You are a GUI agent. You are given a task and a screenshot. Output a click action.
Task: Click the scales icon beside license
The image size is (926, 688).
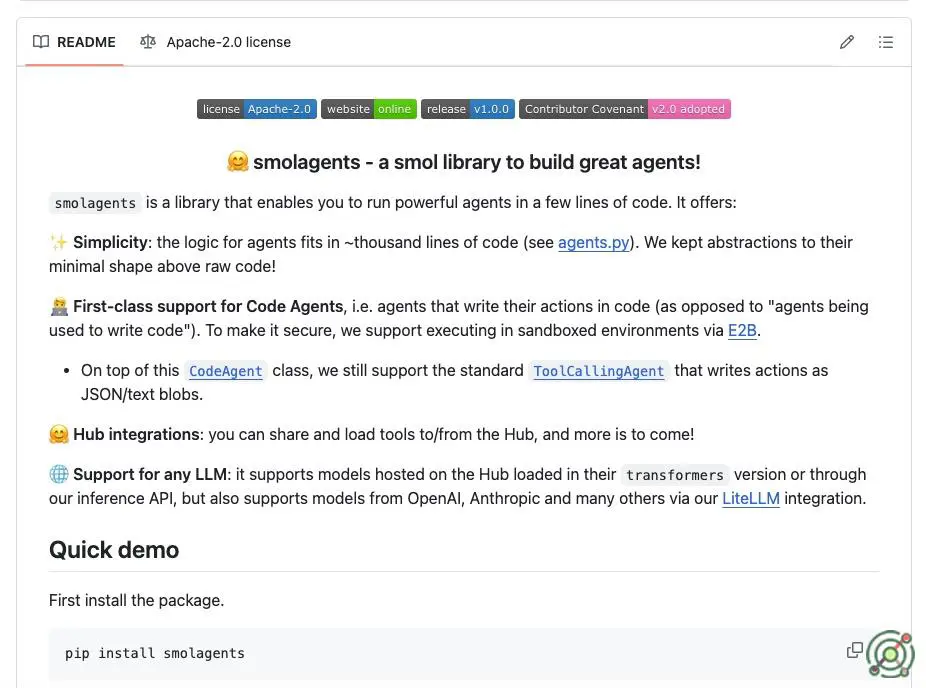tap(148, 42)
